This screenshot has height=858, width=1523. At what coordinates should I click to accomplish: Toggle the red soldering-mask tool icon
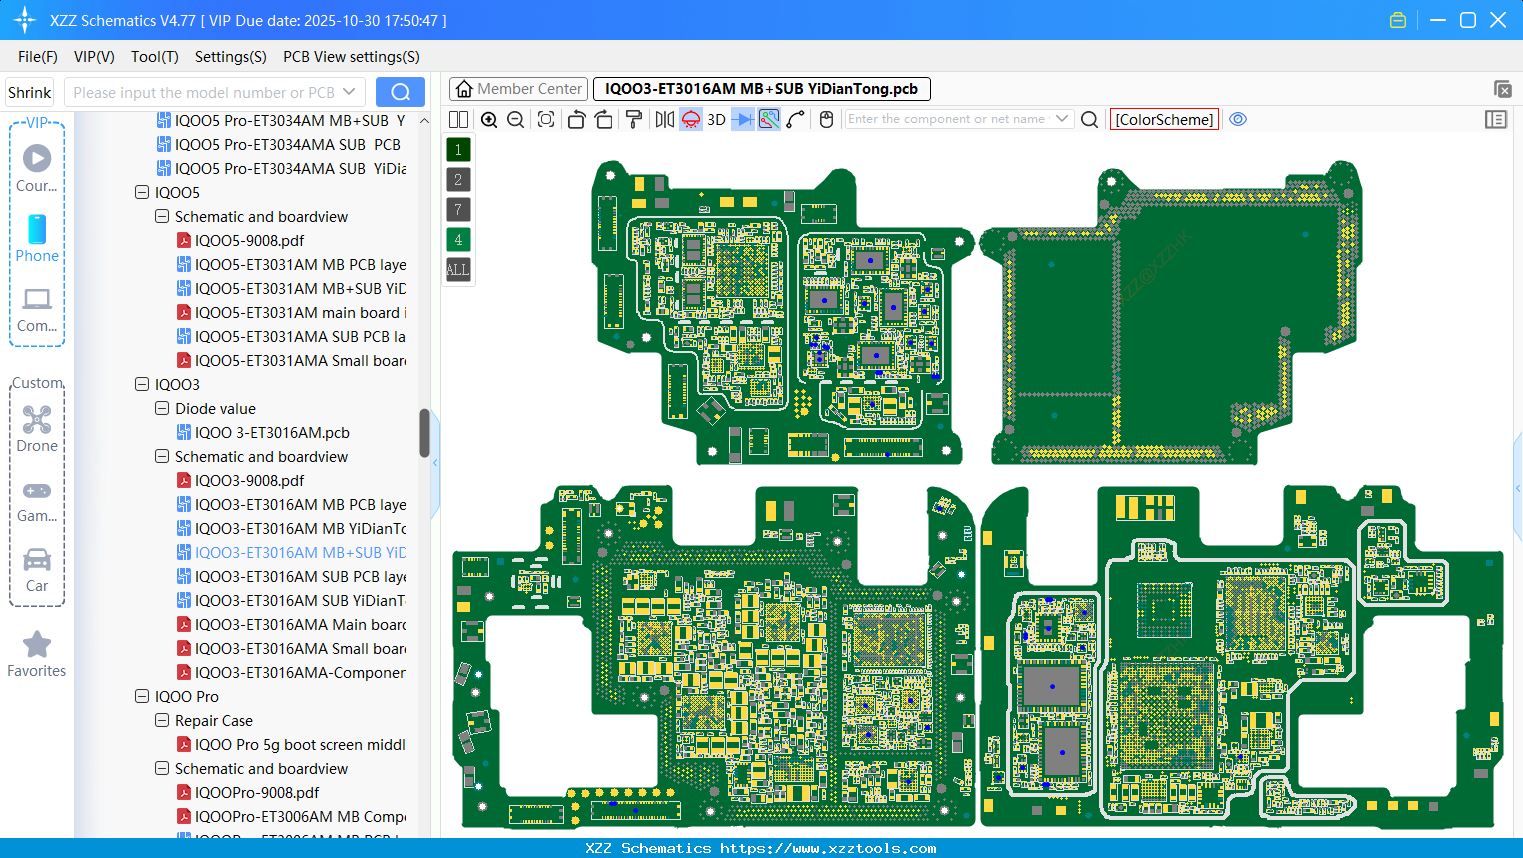point(691,120)
